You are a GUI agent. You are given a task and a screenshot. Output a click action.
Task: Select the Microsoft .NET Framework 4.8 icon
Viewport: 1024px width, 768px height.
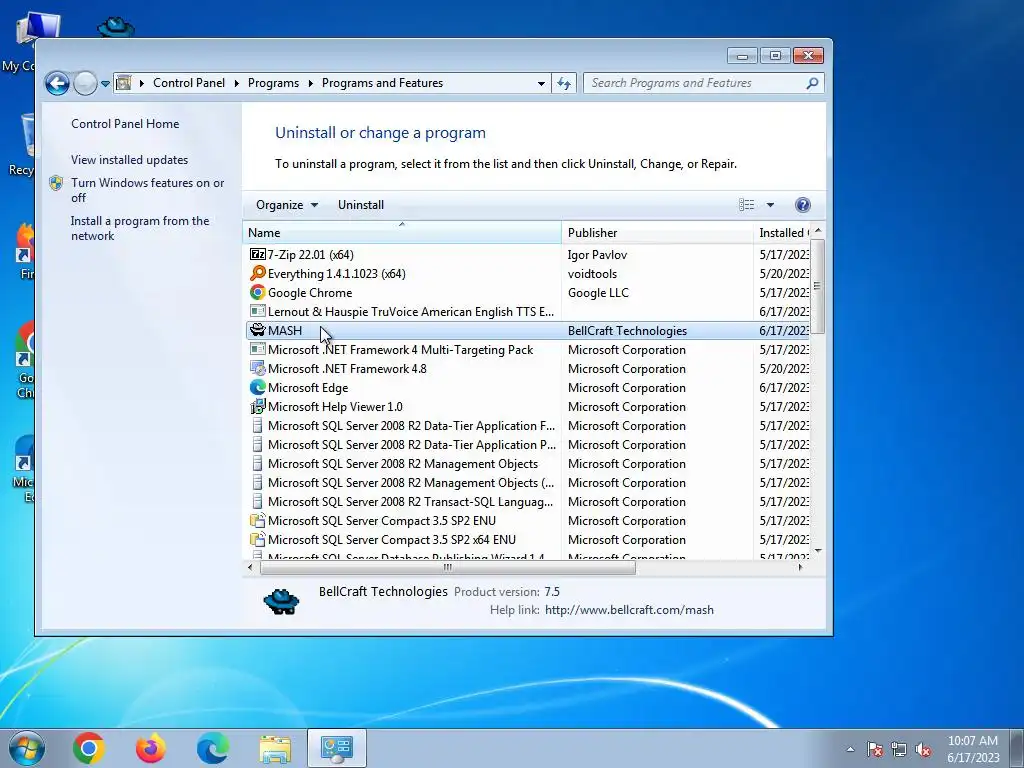(x=257, y=368)
